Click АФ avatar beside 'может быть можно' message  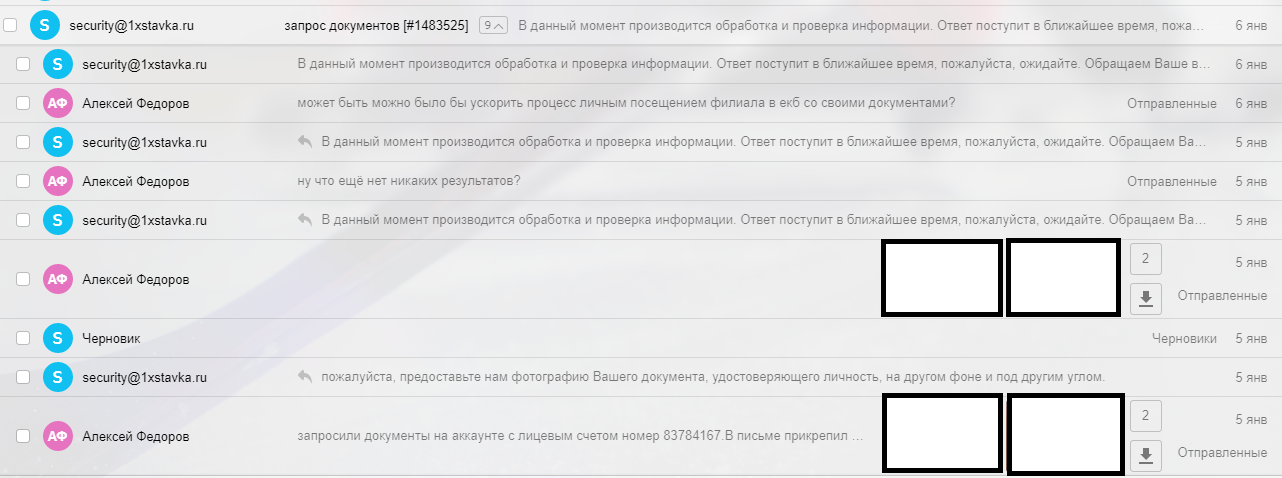click(59, 103)
